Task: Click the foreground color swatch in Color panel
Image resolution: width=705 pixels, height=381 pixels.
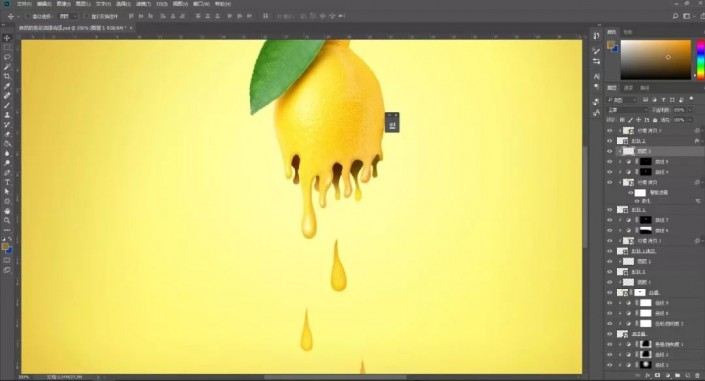Action: coord(610,44)
